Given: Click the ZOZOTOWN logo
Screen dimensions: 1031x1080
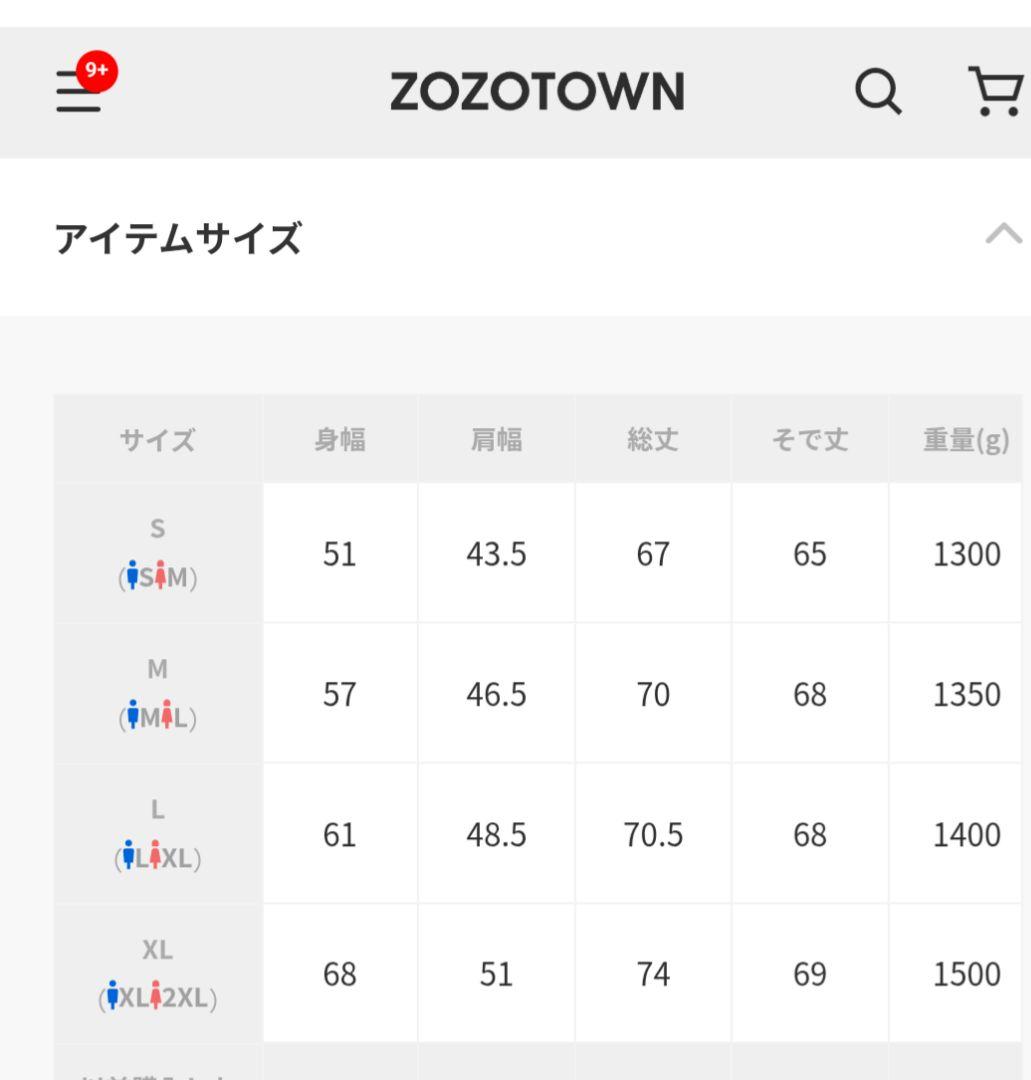Looking at the screenshot, I should [x=537, y=92].
